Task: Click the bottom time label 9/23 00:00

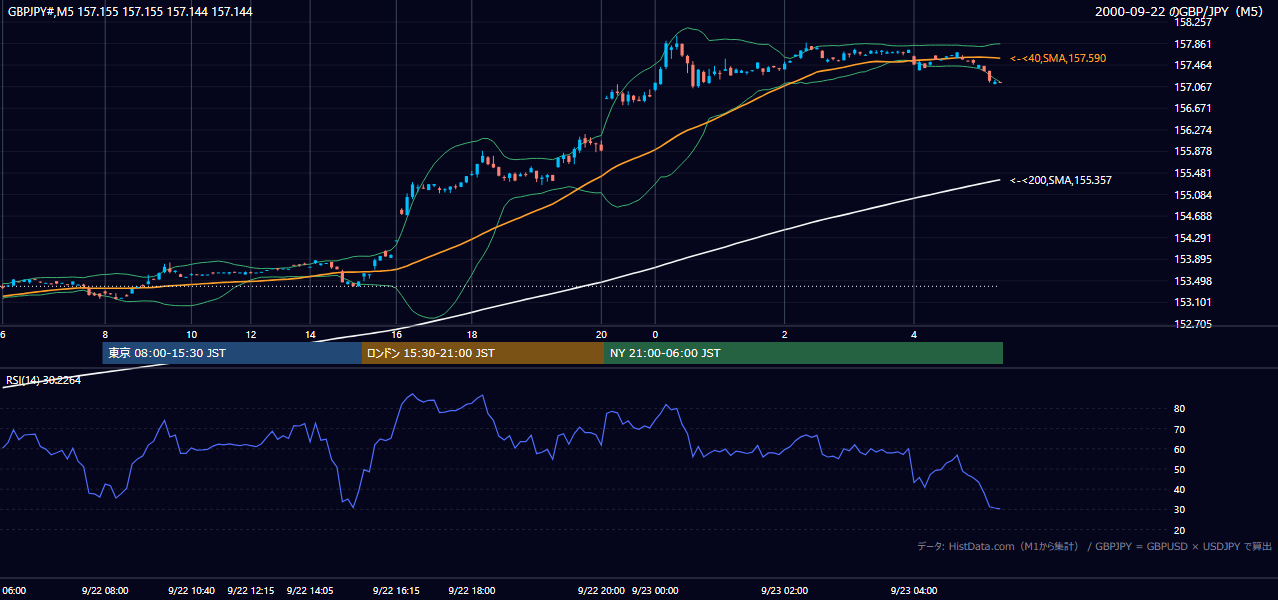Action: point(655,590)
